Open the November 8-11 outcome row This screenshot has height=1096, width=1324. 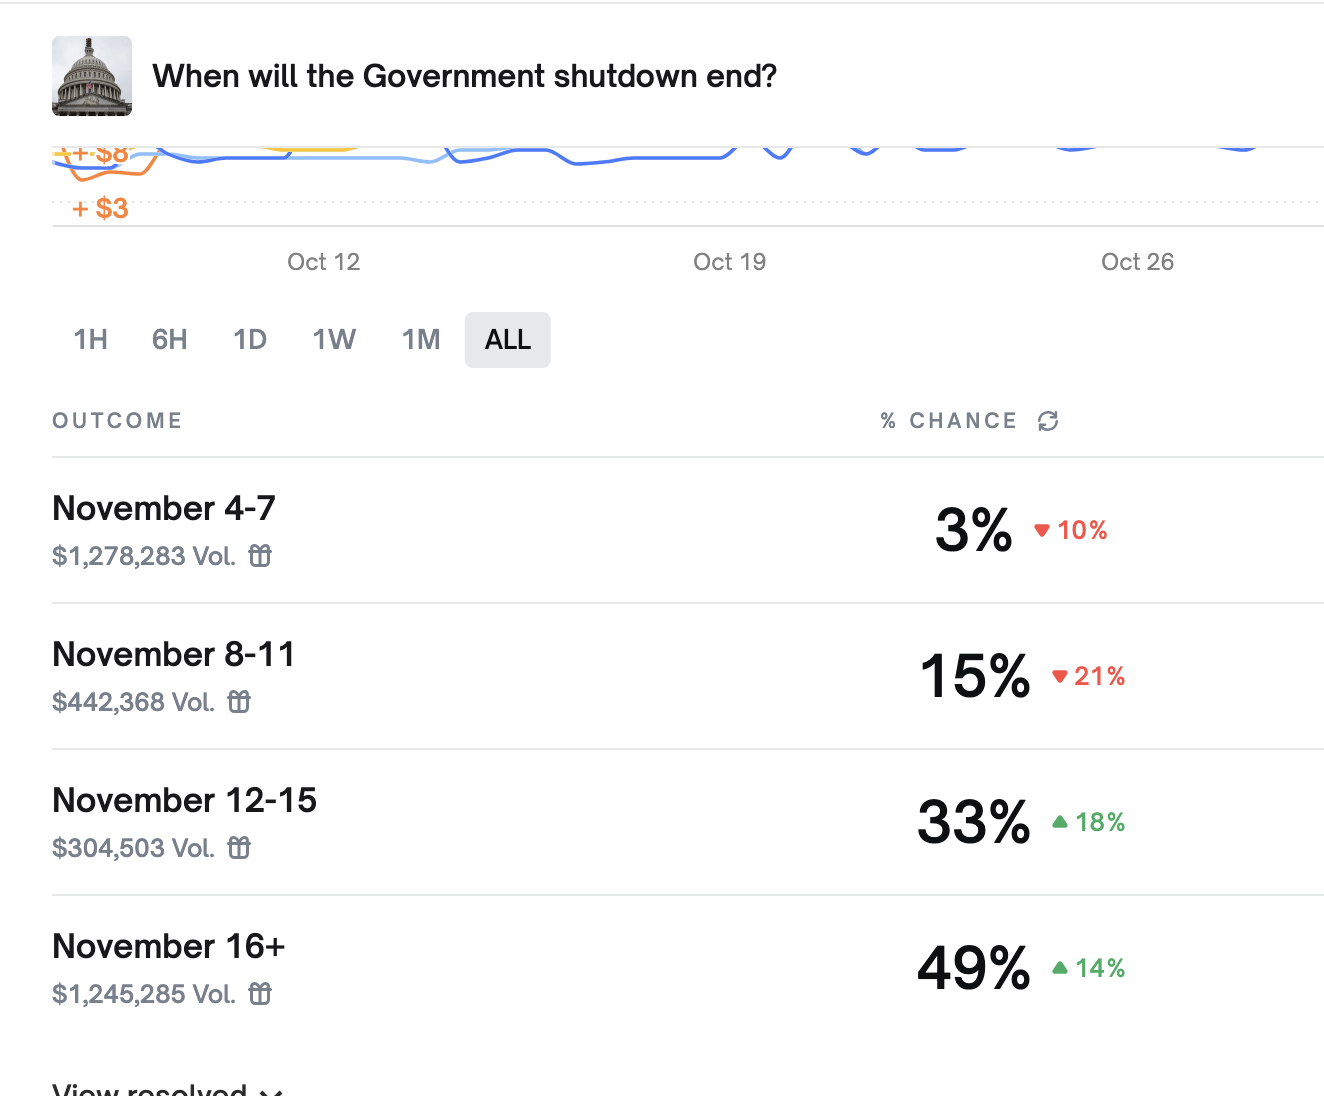coord(174,654)
